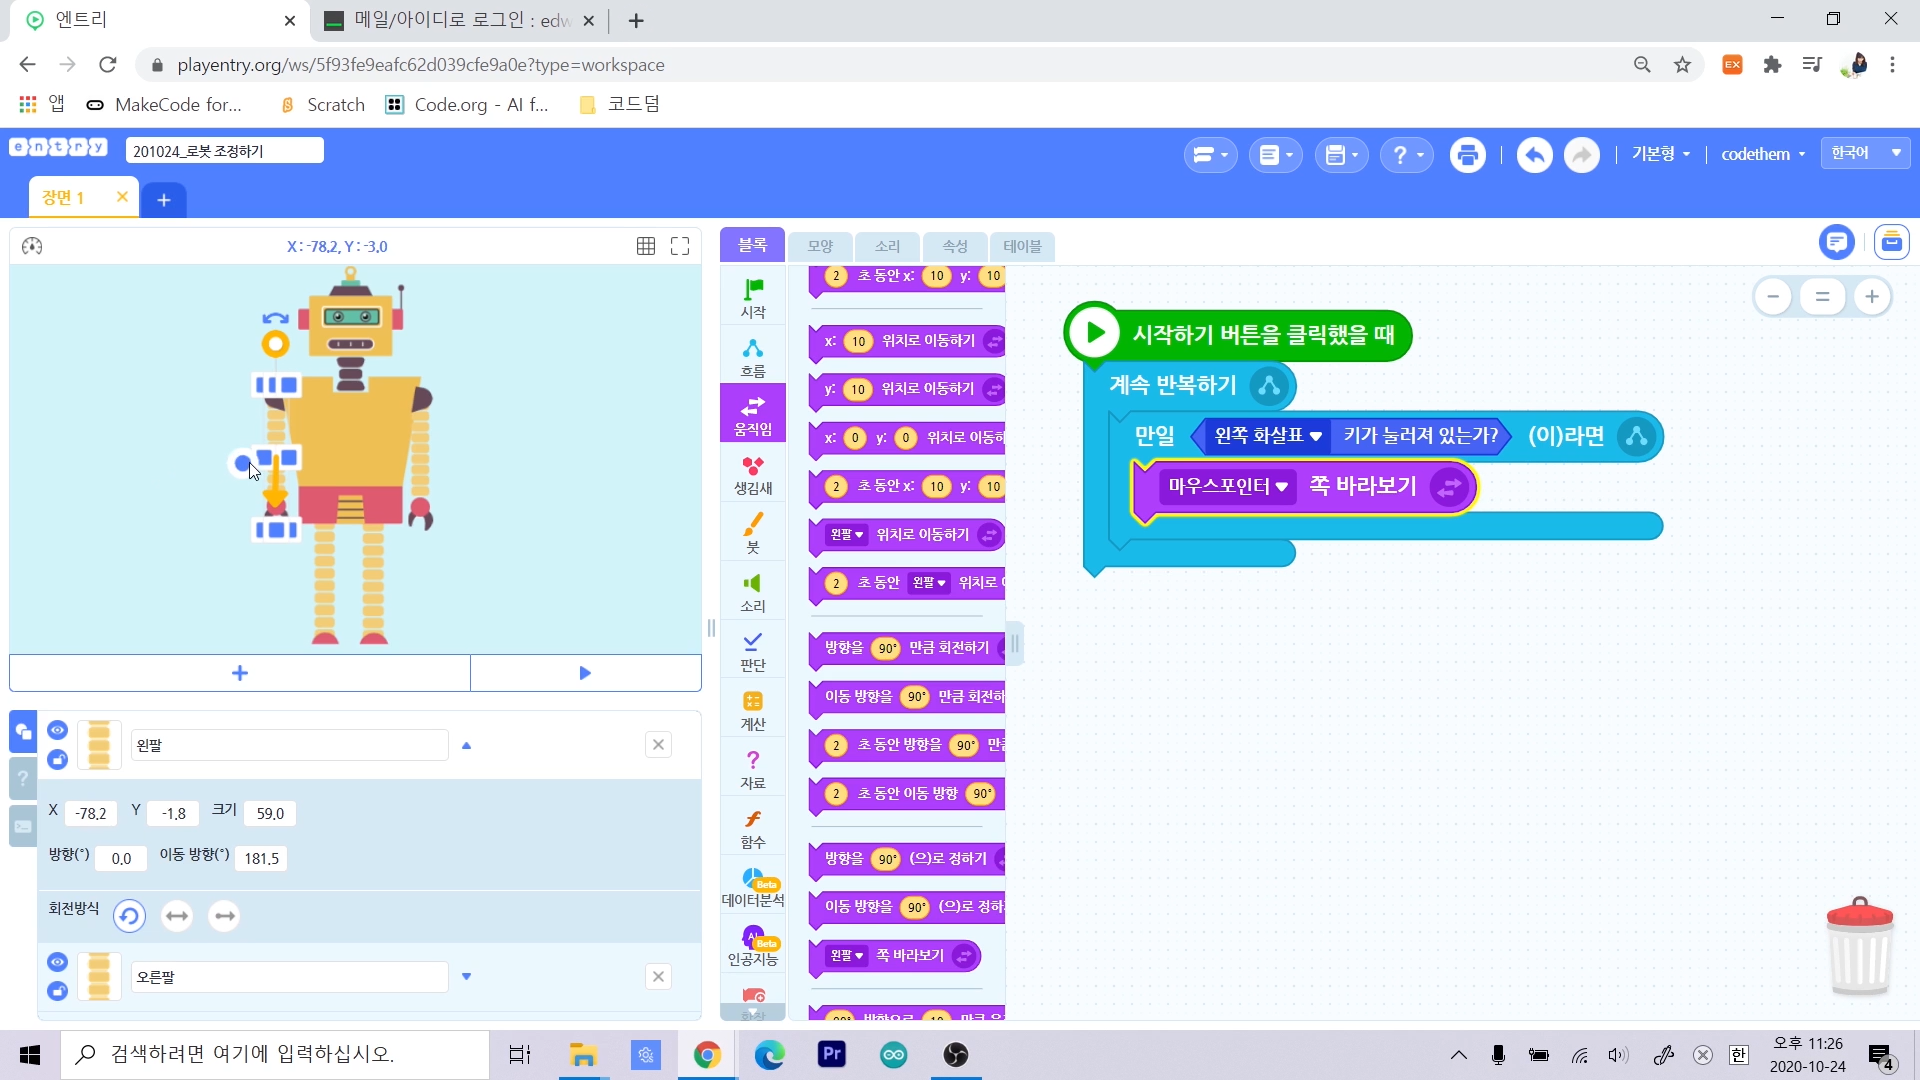Open the 마우스포인터 target dropdown
This screenshot has width=1920, height=1080.
(1227, 487)
